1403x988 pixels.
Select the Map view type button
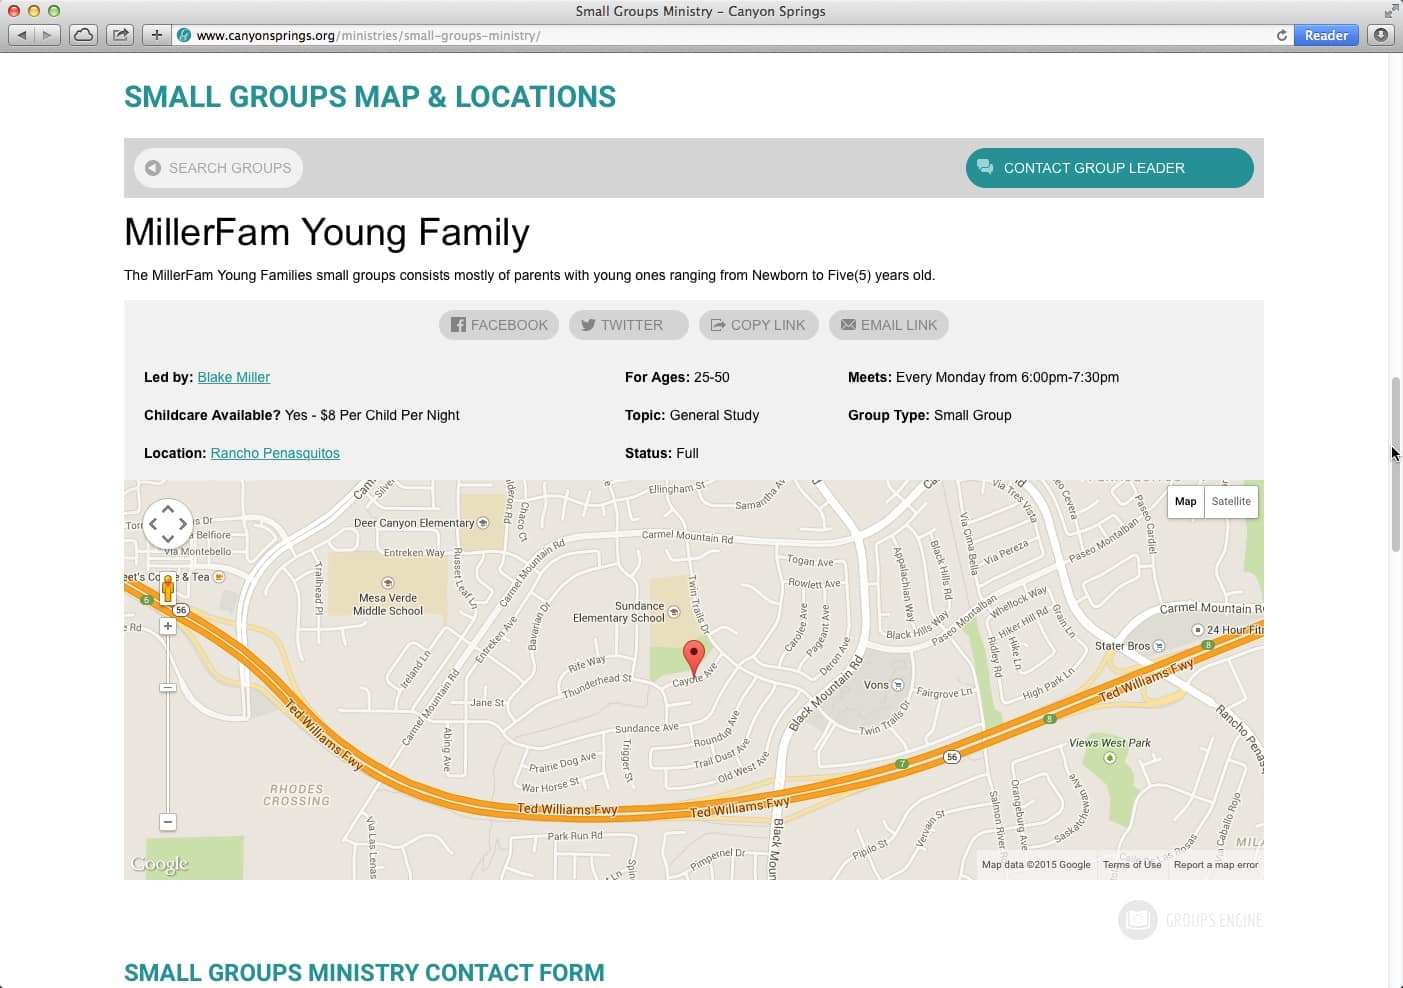pyautogui.click(x=1185, y=502)
